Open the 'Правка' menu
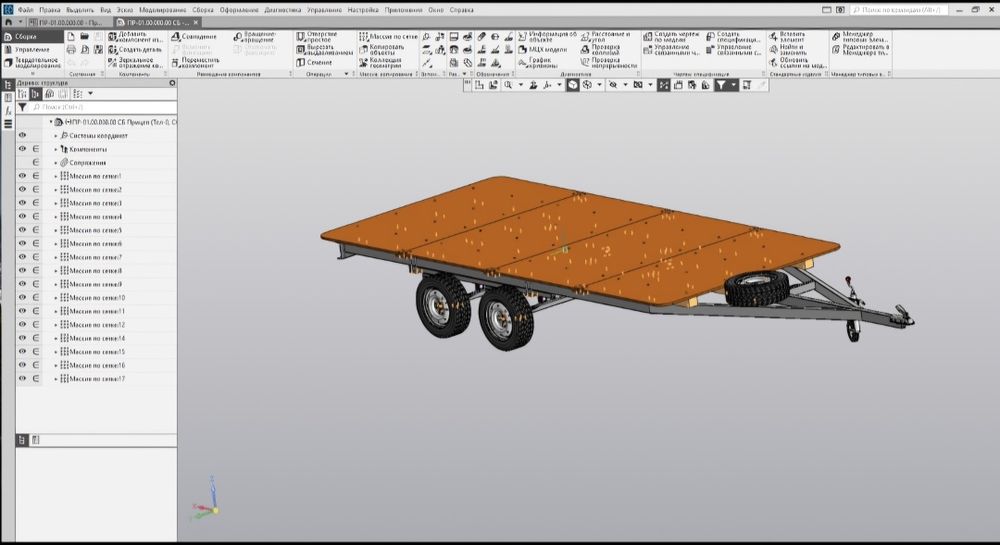 click(50, 10)
